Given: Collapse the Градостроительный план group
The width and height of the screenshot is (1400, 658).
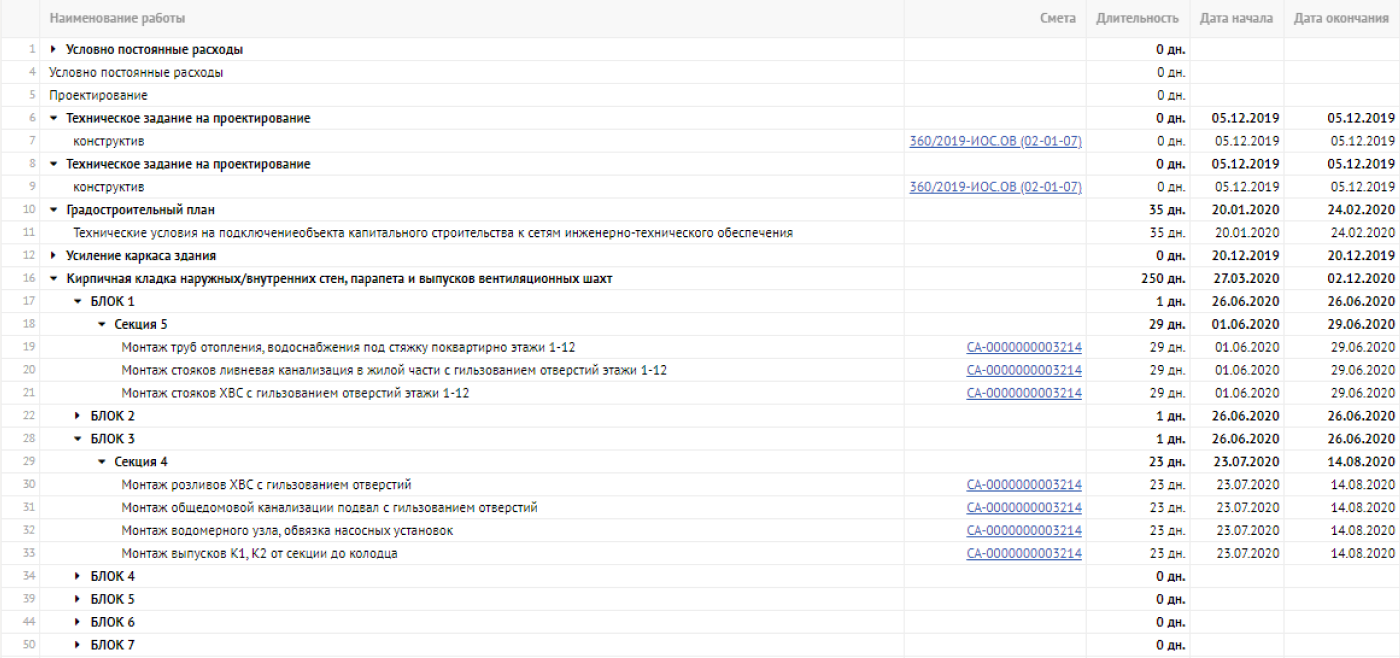Looking at the screenshot, I should click(54, 210).
